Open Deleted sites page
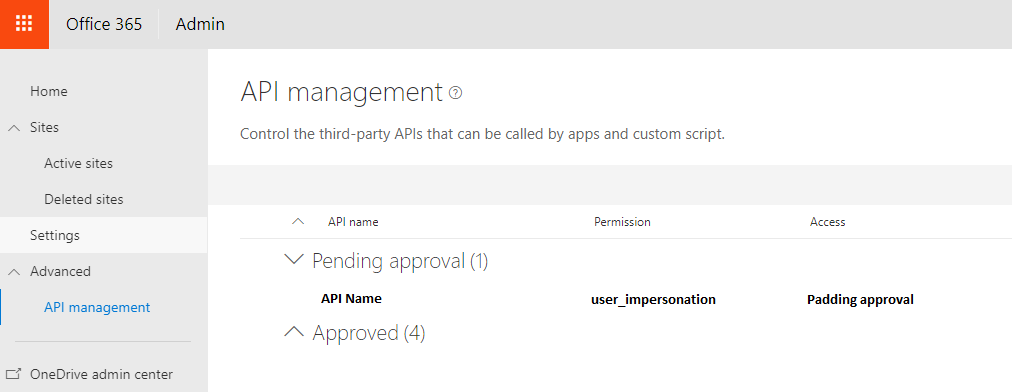 (83, 200)
